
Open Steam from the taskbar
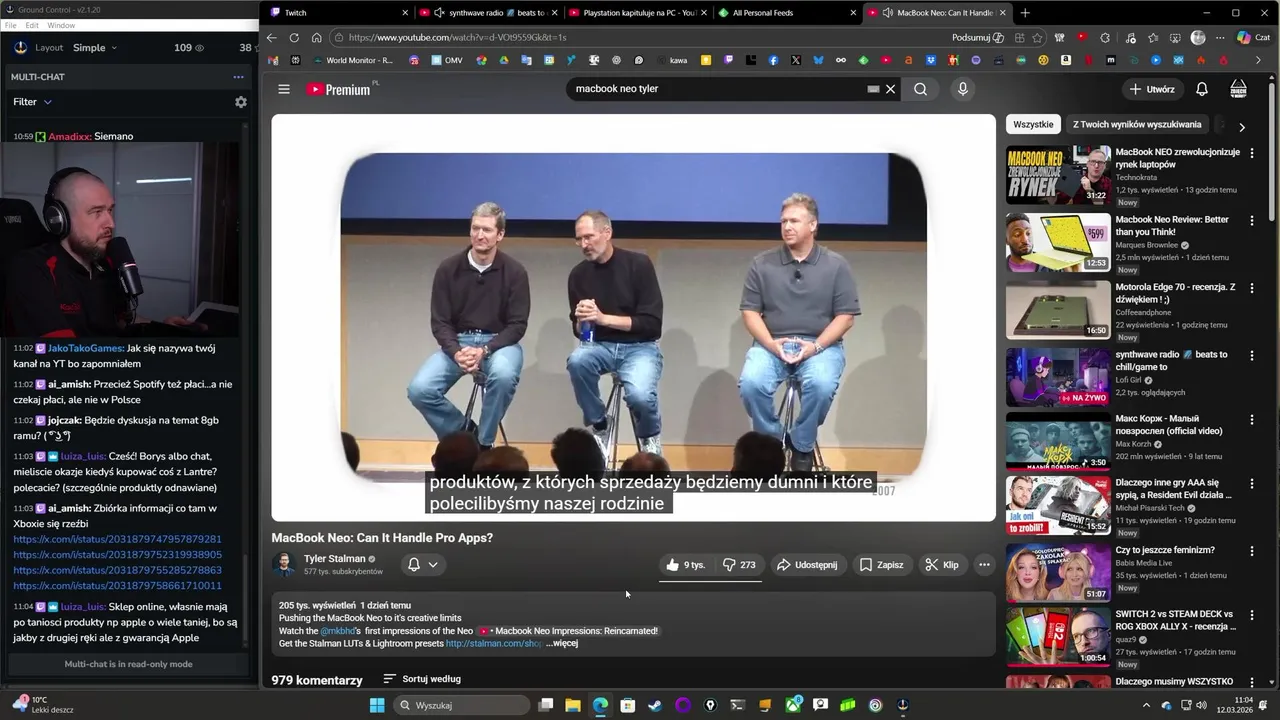click(x=655, y=705)
